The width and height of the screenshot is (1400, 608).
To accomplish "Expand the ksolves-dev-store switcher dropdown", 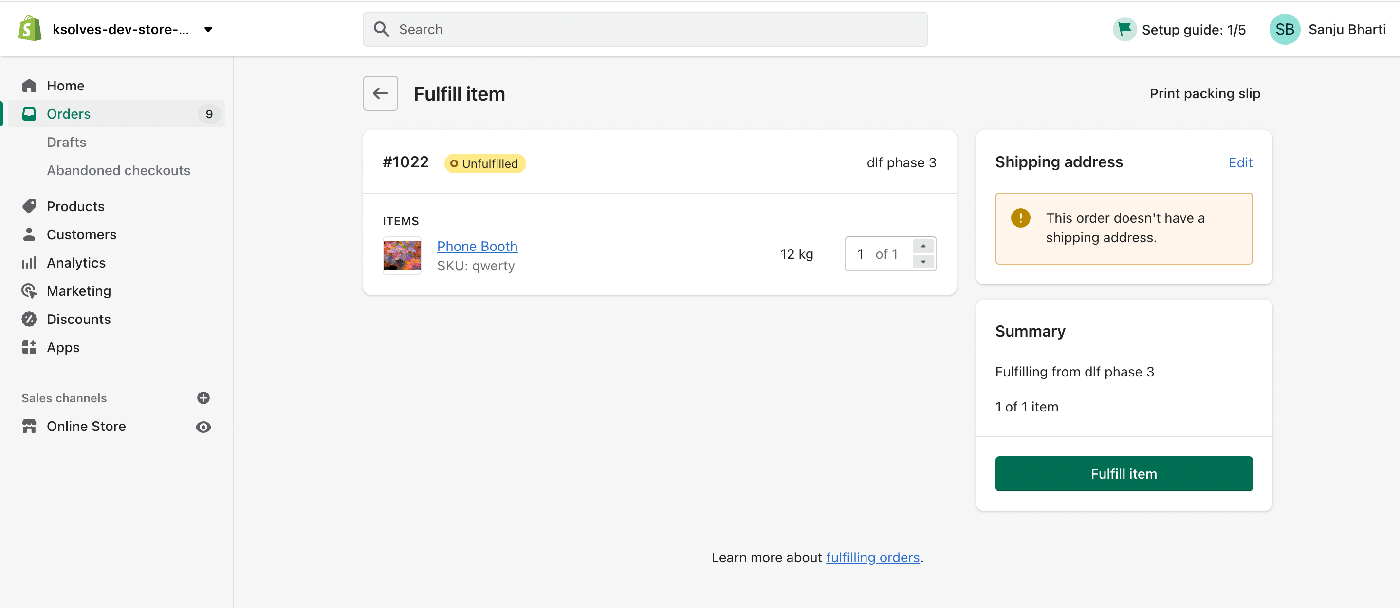I will 208,29.
